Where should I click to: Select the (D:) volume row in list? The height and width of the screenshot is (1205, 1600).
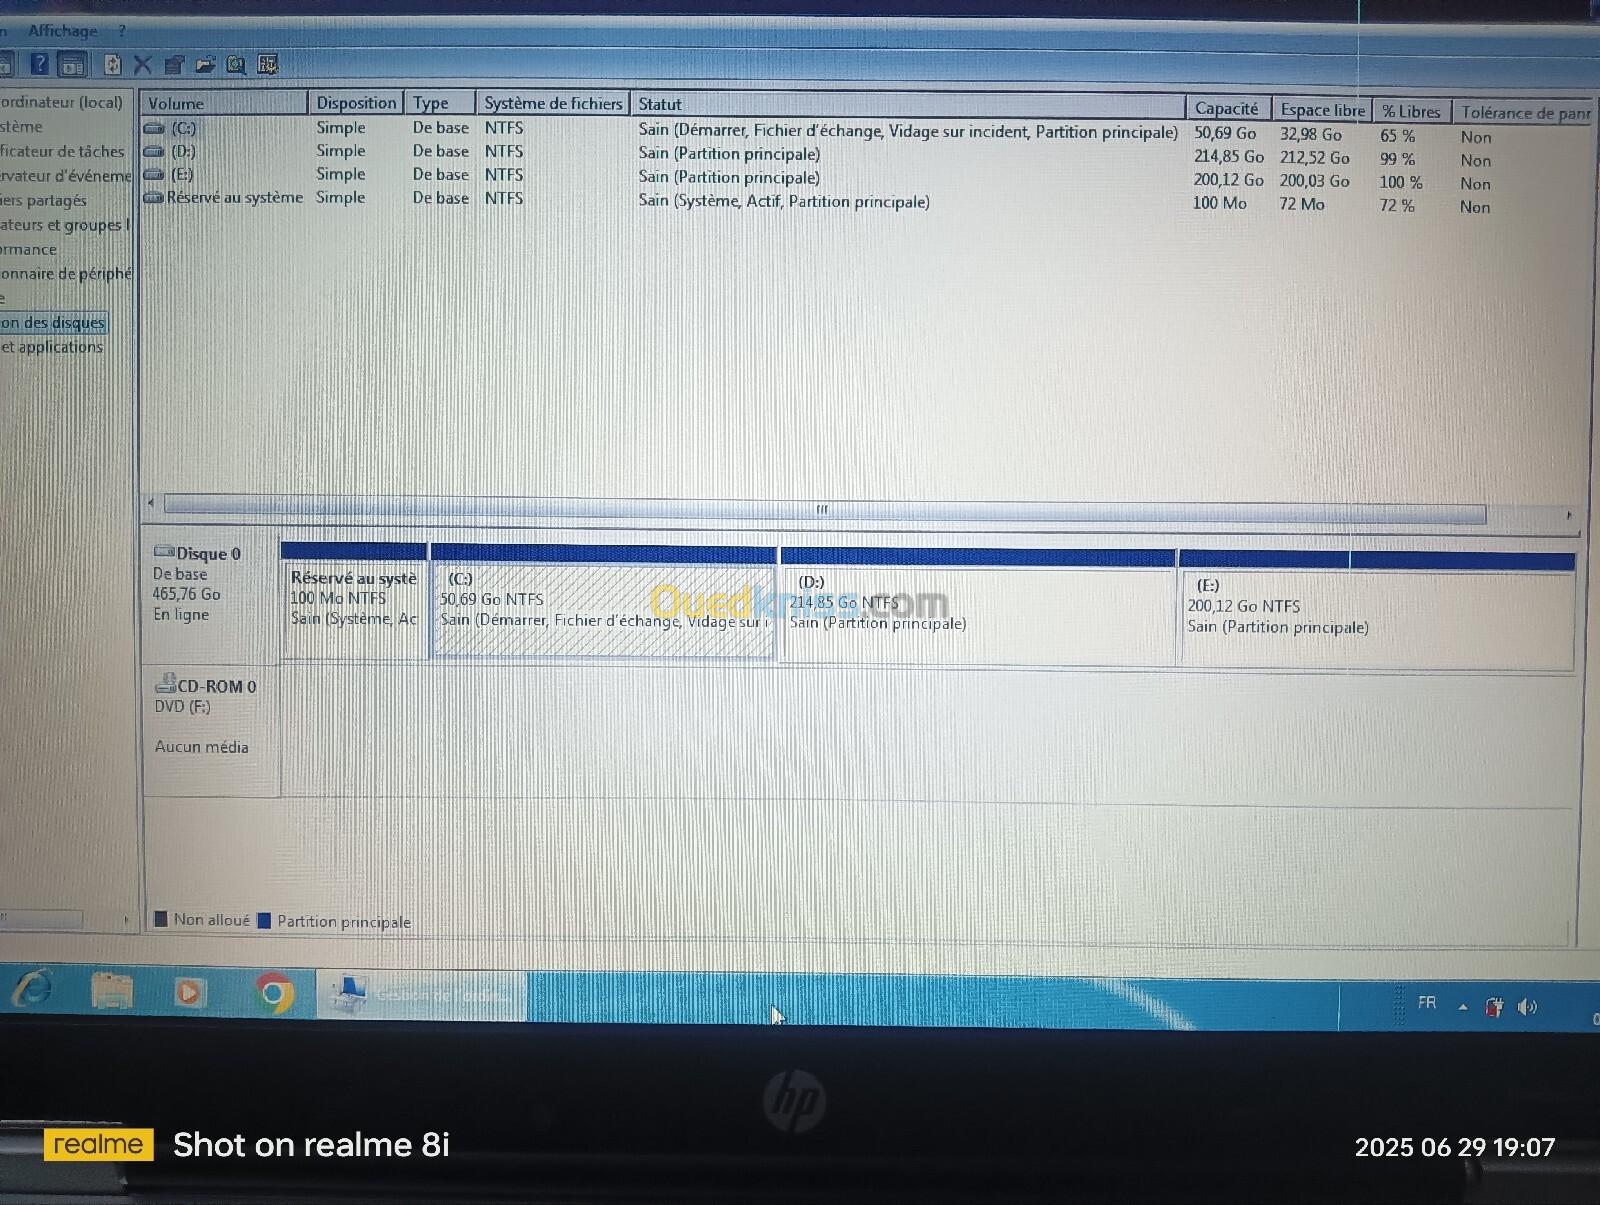(183, 152)
